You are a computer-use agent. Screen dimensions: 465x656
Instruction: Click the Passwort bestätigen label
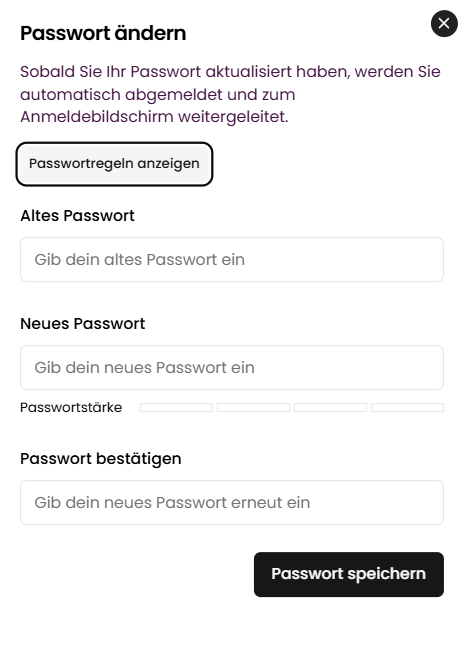101,459
